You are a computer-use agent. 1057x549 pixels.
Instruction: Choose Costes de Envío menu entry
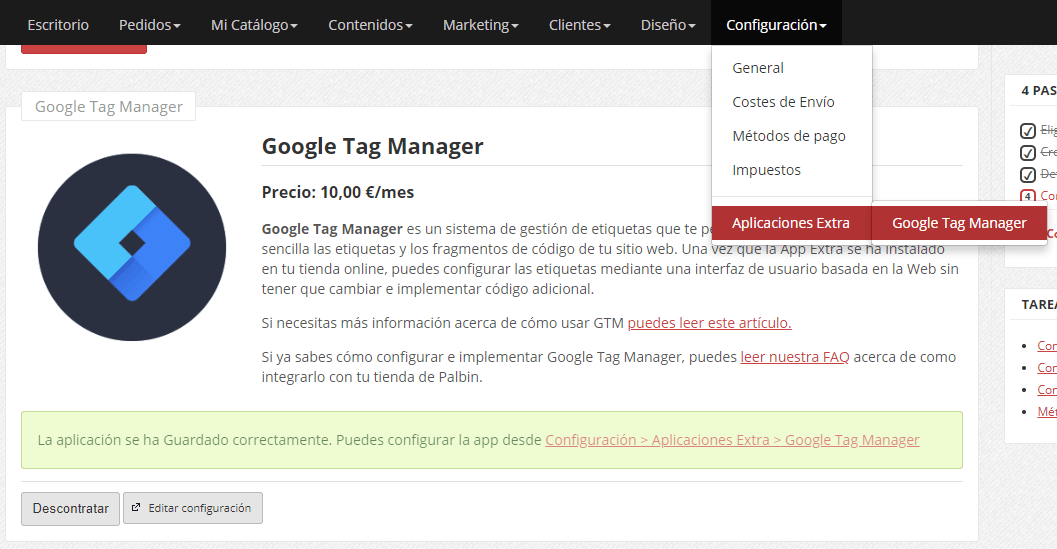click(x=783, y=102)
